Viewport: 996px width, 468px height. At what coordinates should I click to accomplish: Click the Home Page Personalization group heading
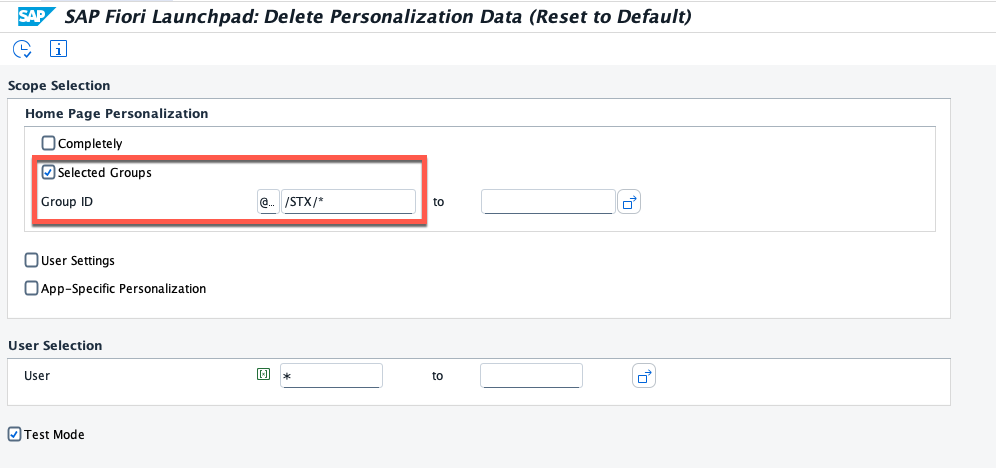pos(116,114)
